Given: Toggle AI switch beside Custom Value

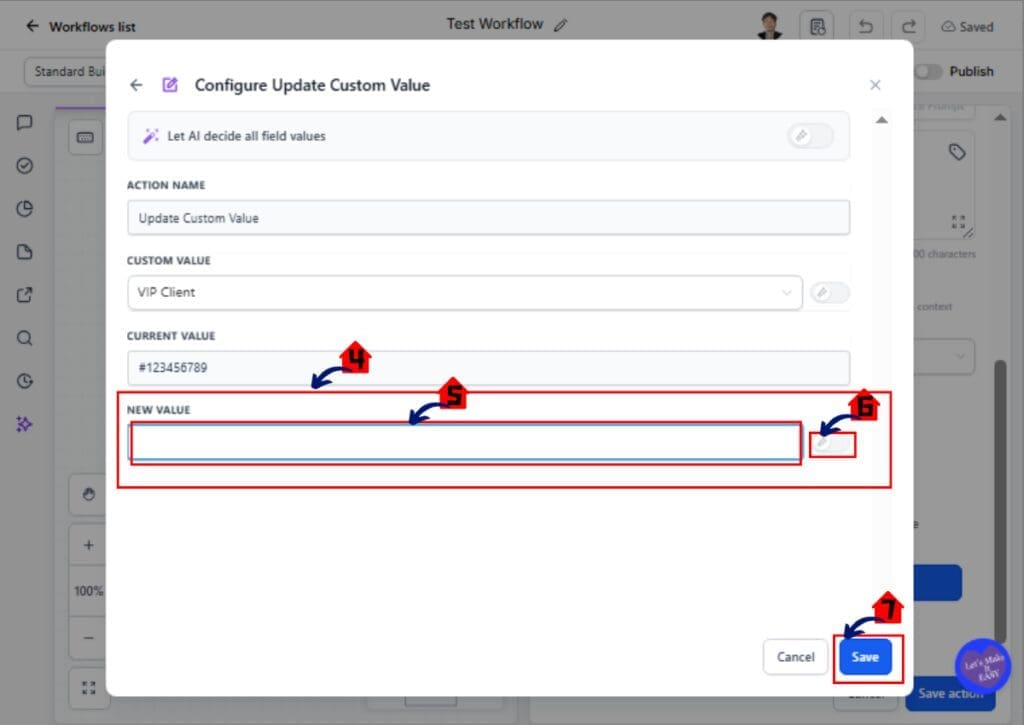Looking at the screenshot, I should [x=829, y=293].
